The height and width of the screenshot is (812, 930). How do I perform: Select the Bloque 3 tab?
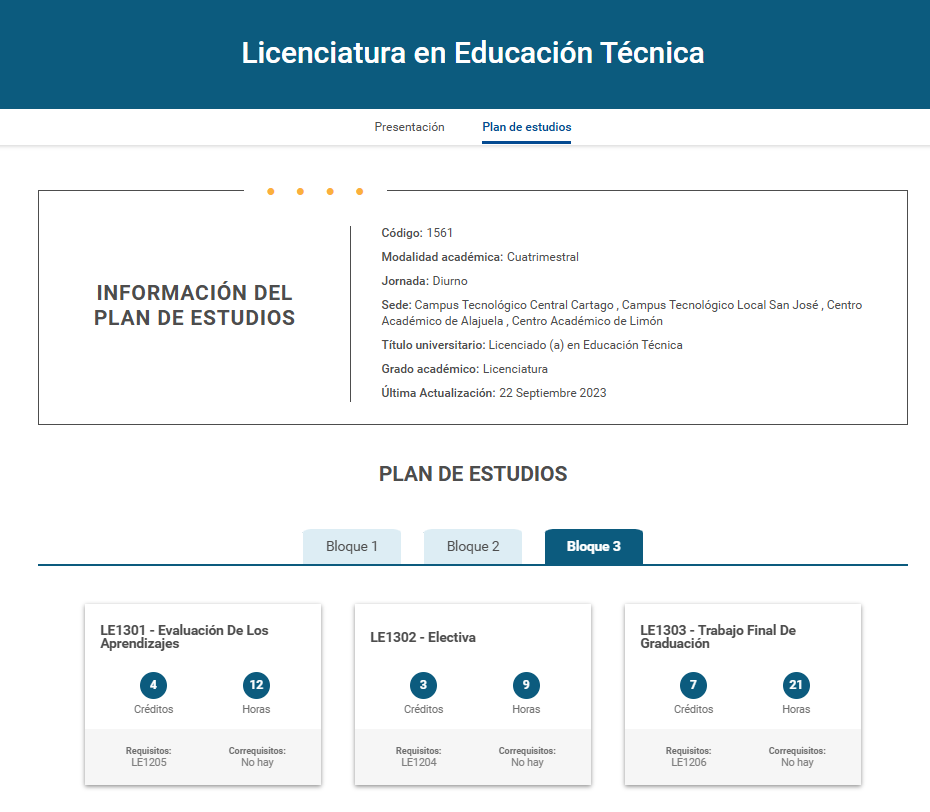pos(594,547)
